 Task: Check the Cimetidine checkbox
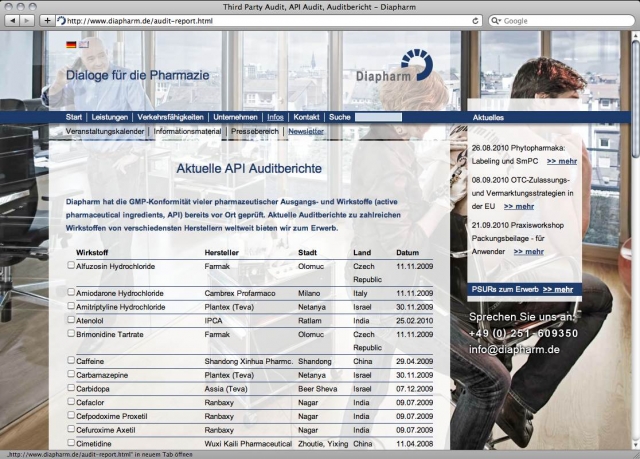pyautogui.click(x=71, y=443)
